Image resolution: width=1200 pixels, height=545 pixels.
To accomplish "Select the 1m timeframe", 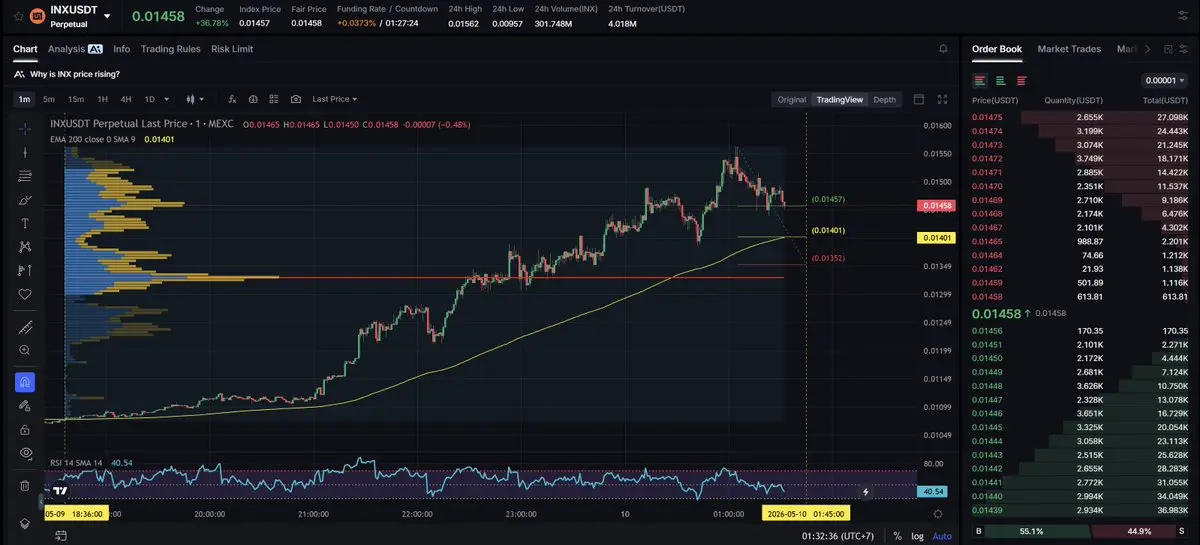I will [x=24, y=99].
